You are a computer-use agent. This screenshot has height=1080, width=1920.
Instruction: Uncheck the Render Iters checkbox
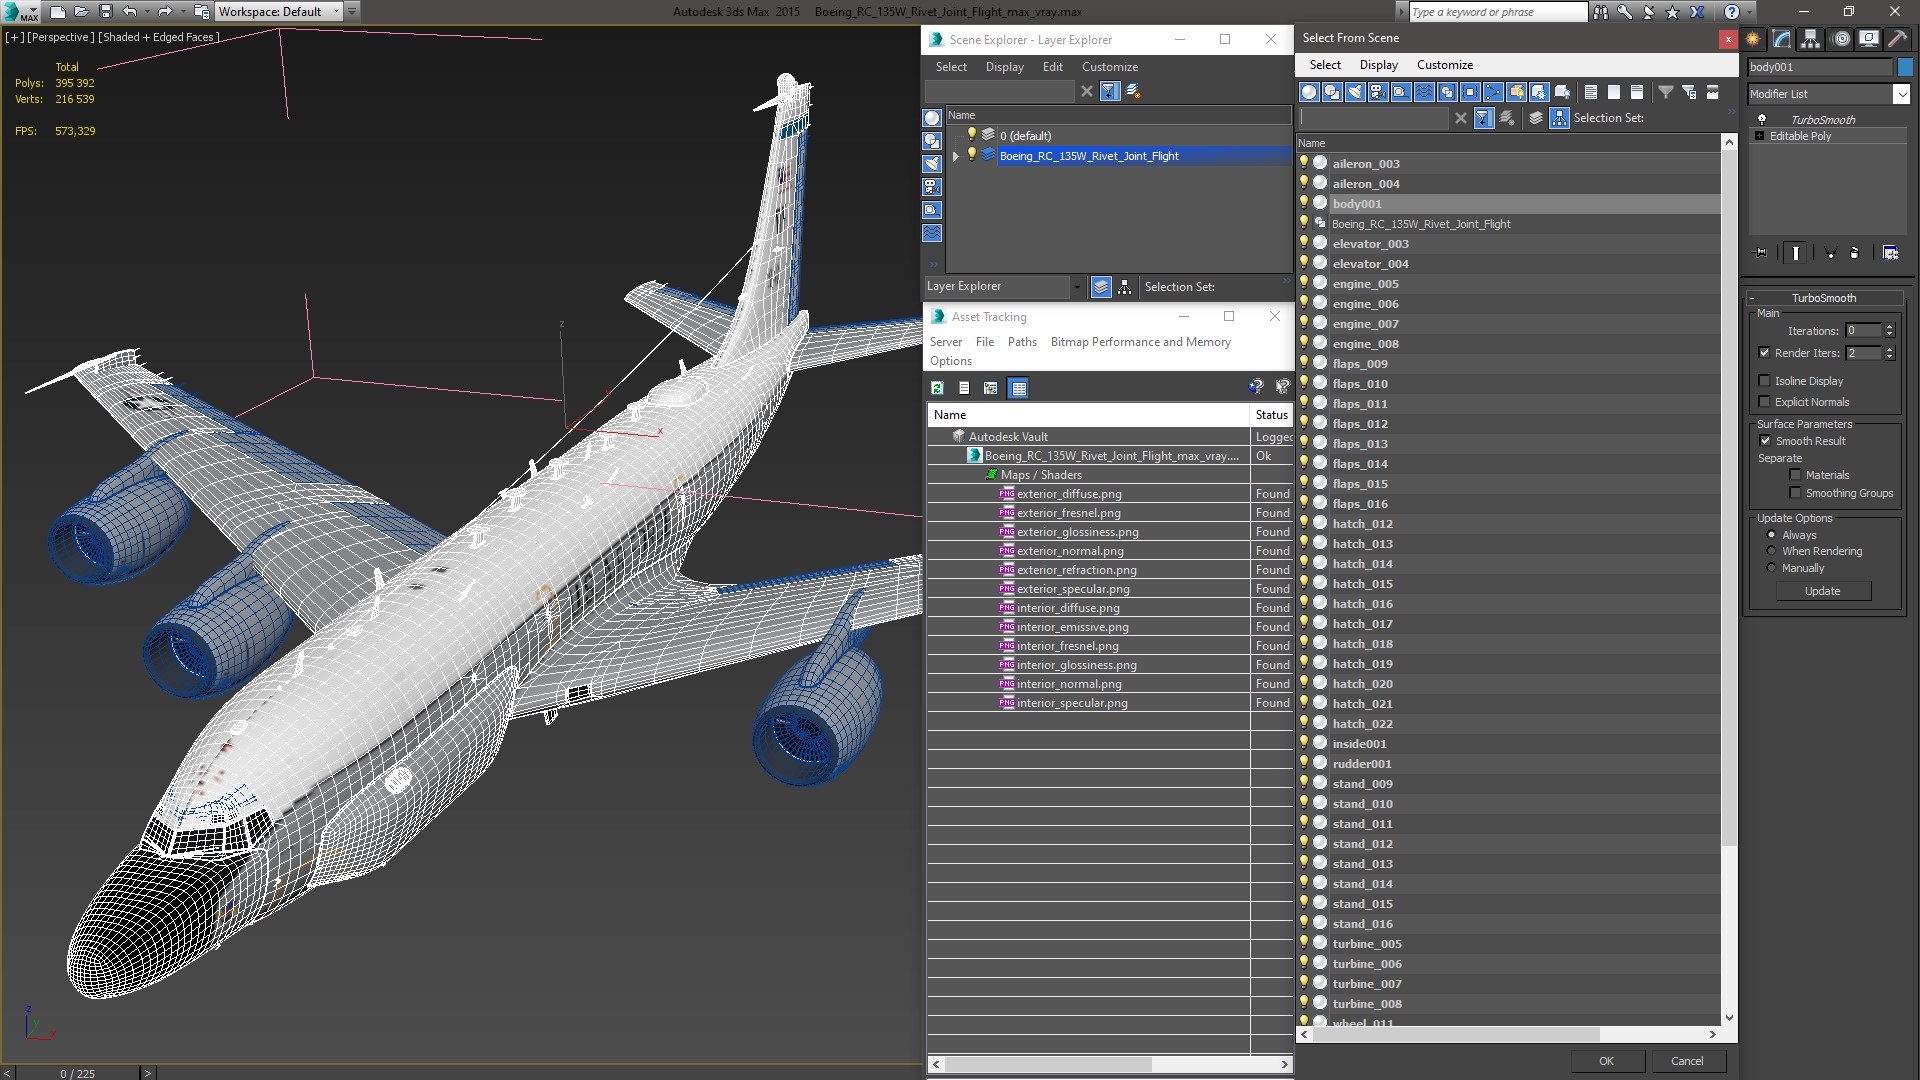click(x=1764, y=353)
